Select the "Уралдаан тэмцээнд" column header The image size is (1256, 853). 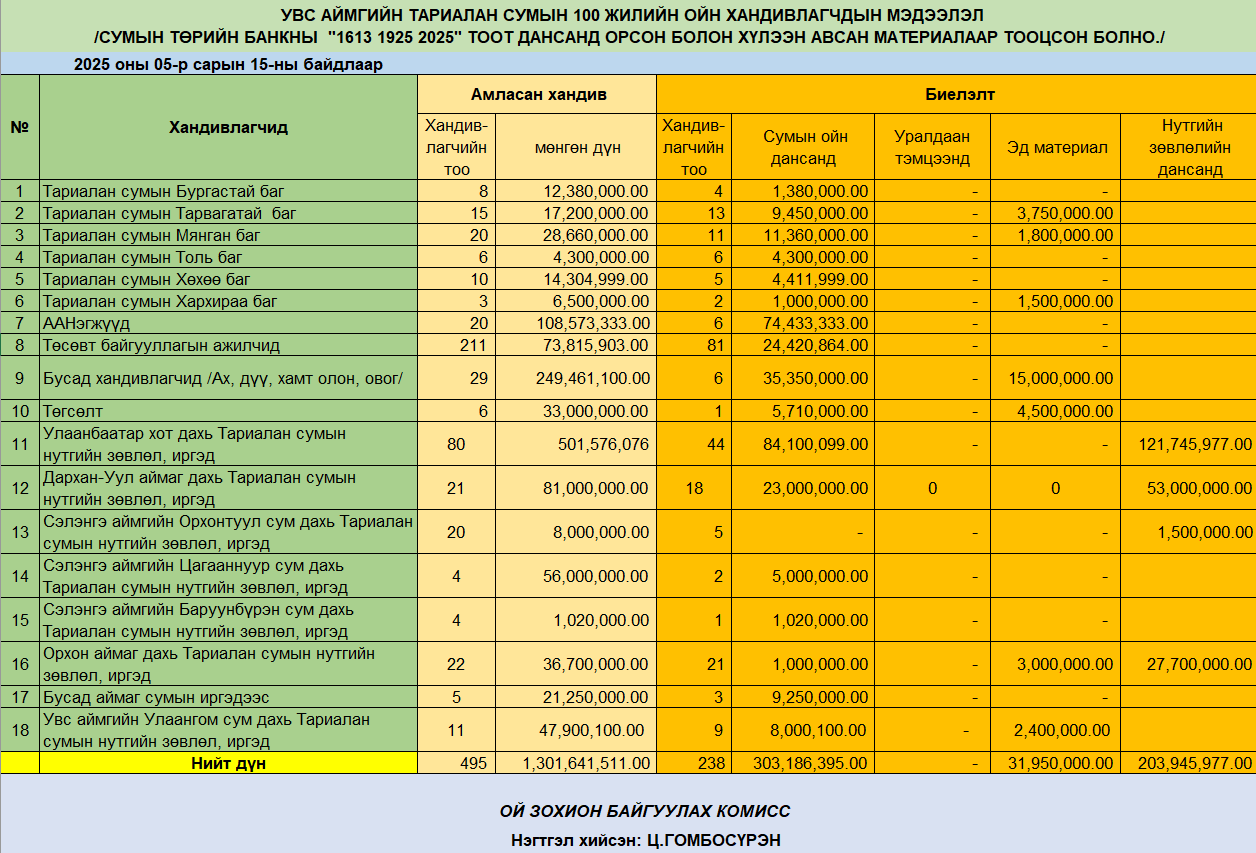pyautogui.click(x=933, y=147)
